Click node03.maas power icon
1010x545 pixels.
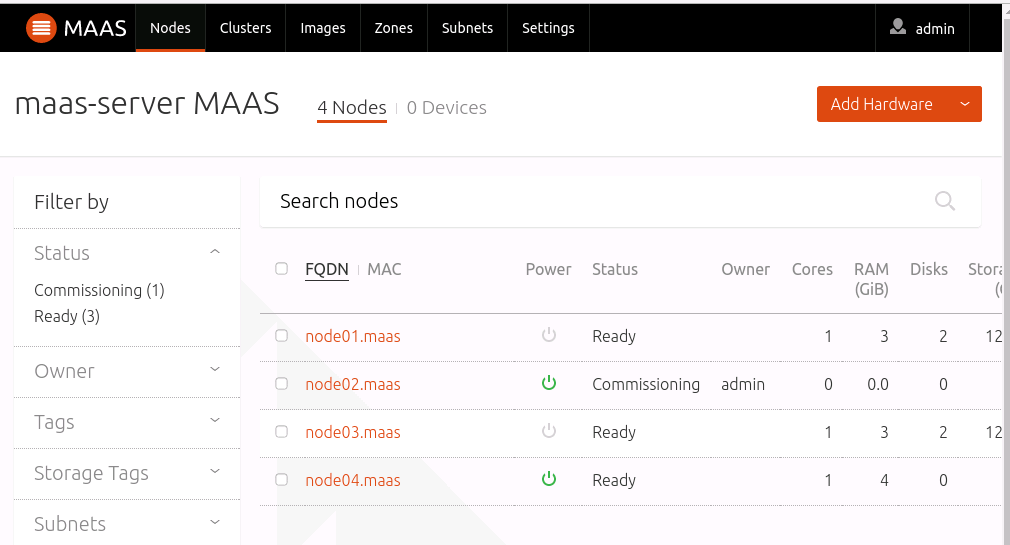(549, 431)
